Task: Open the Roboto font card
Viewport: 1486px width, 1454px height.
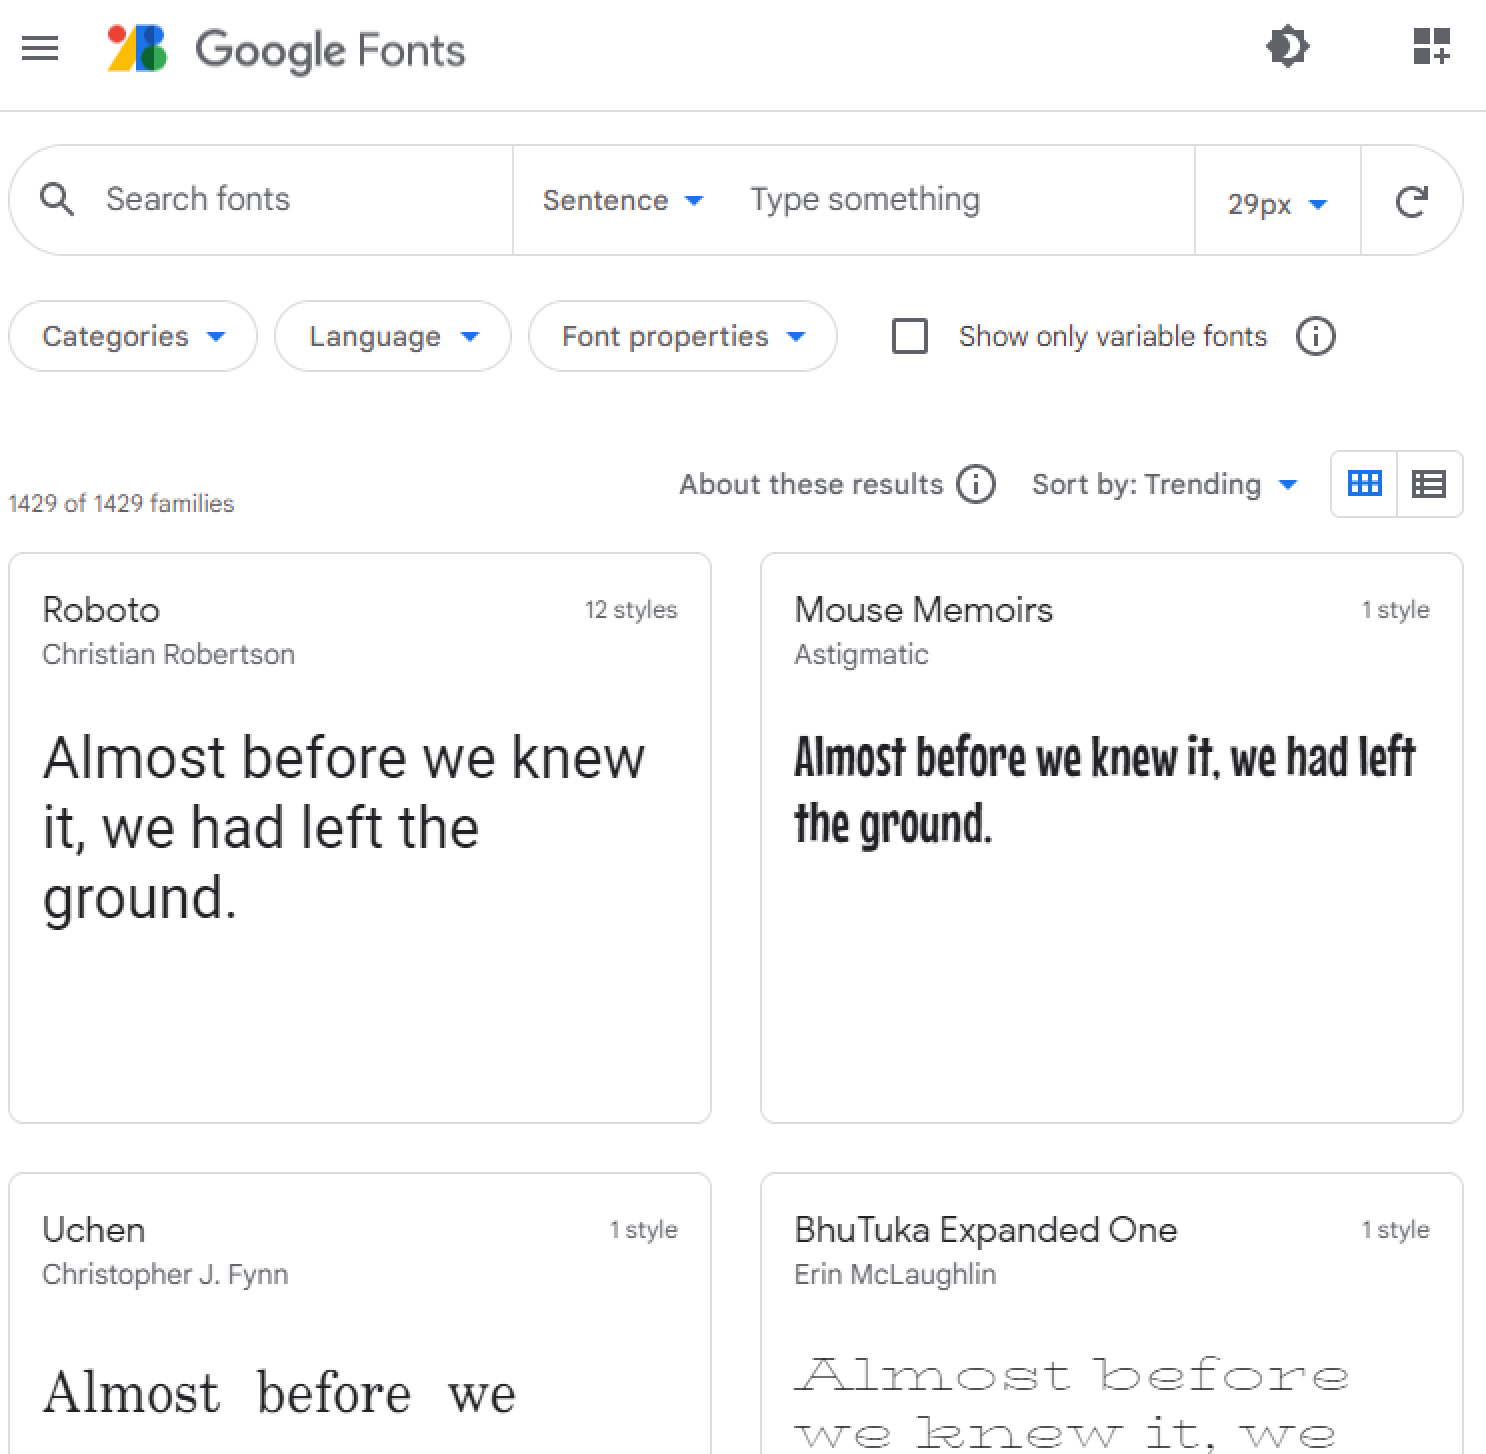Action: [x=360, y=837]
